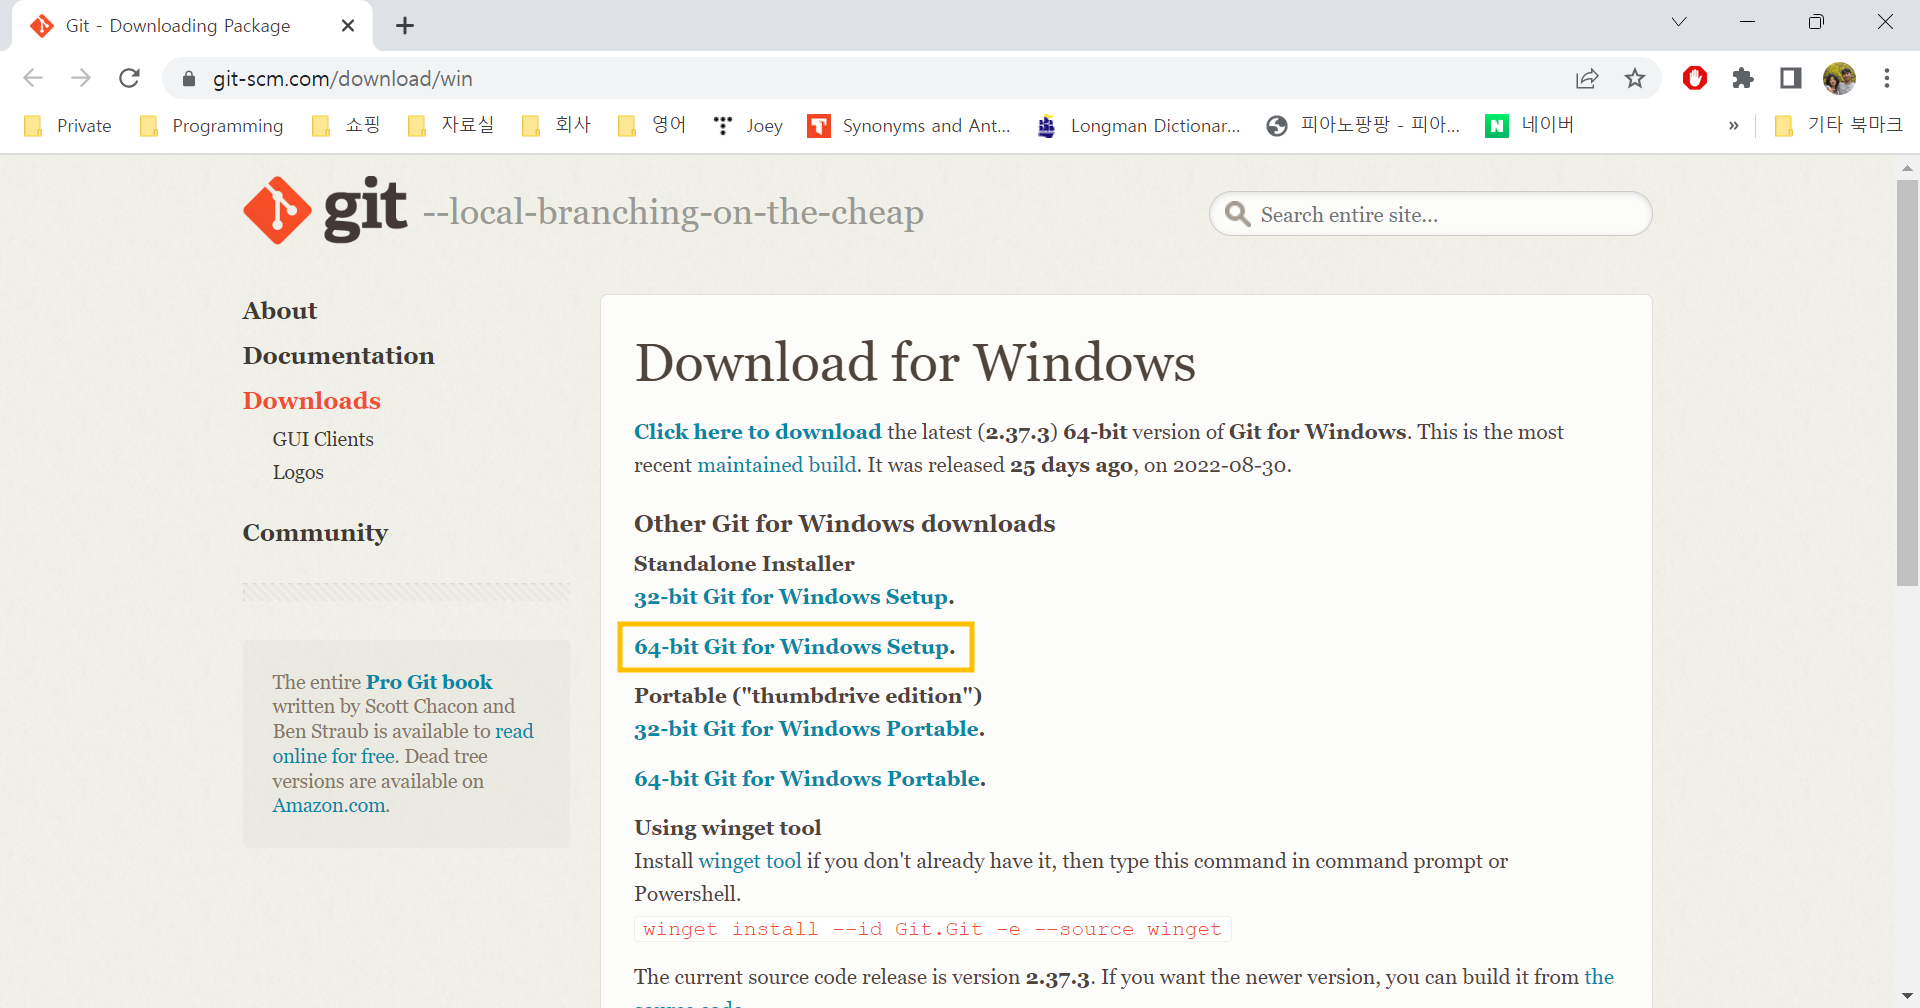Click the 'read online for free' link
Image resolution: width=1920 pixels, height=1008 pixels.
(403, 744)
